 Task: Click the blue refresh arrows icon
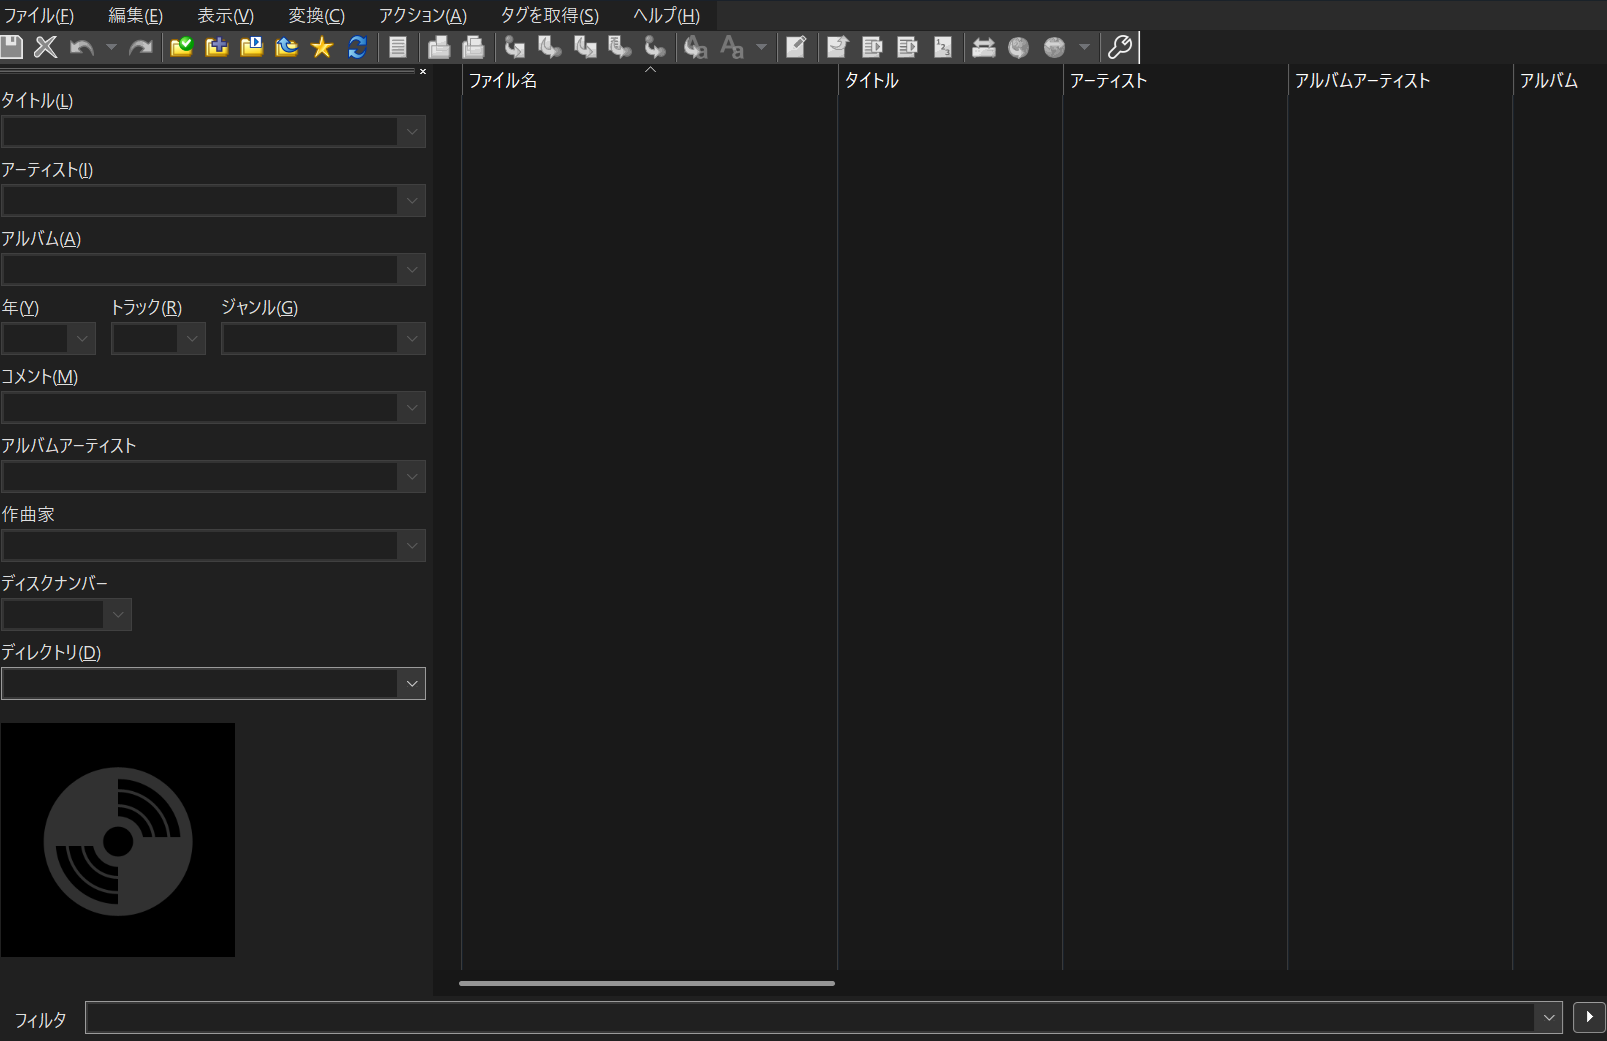[x=357, y=47]
